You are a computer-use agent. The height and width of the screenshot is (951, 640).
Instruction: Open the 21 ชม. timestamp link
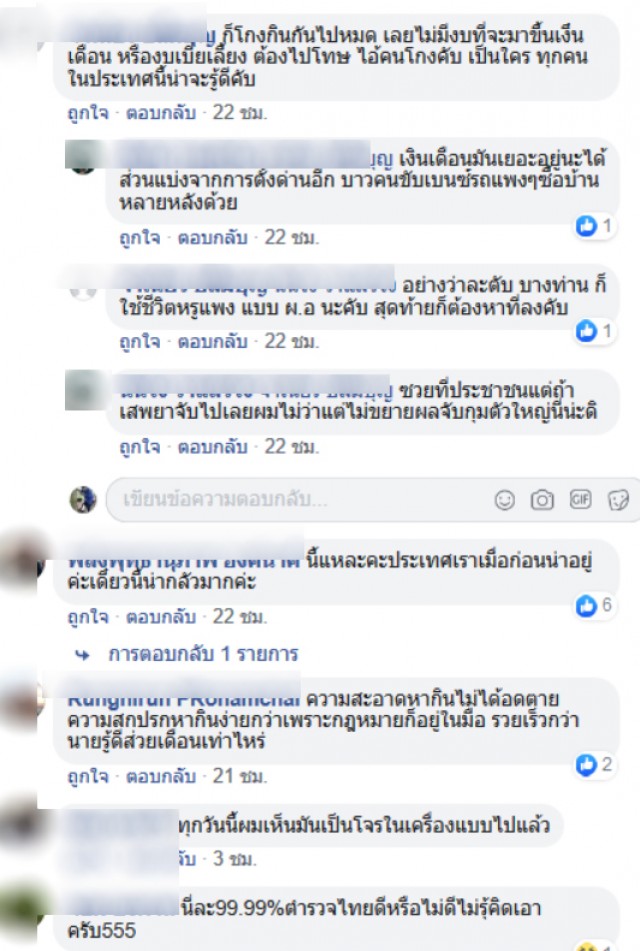click(240, 776)
